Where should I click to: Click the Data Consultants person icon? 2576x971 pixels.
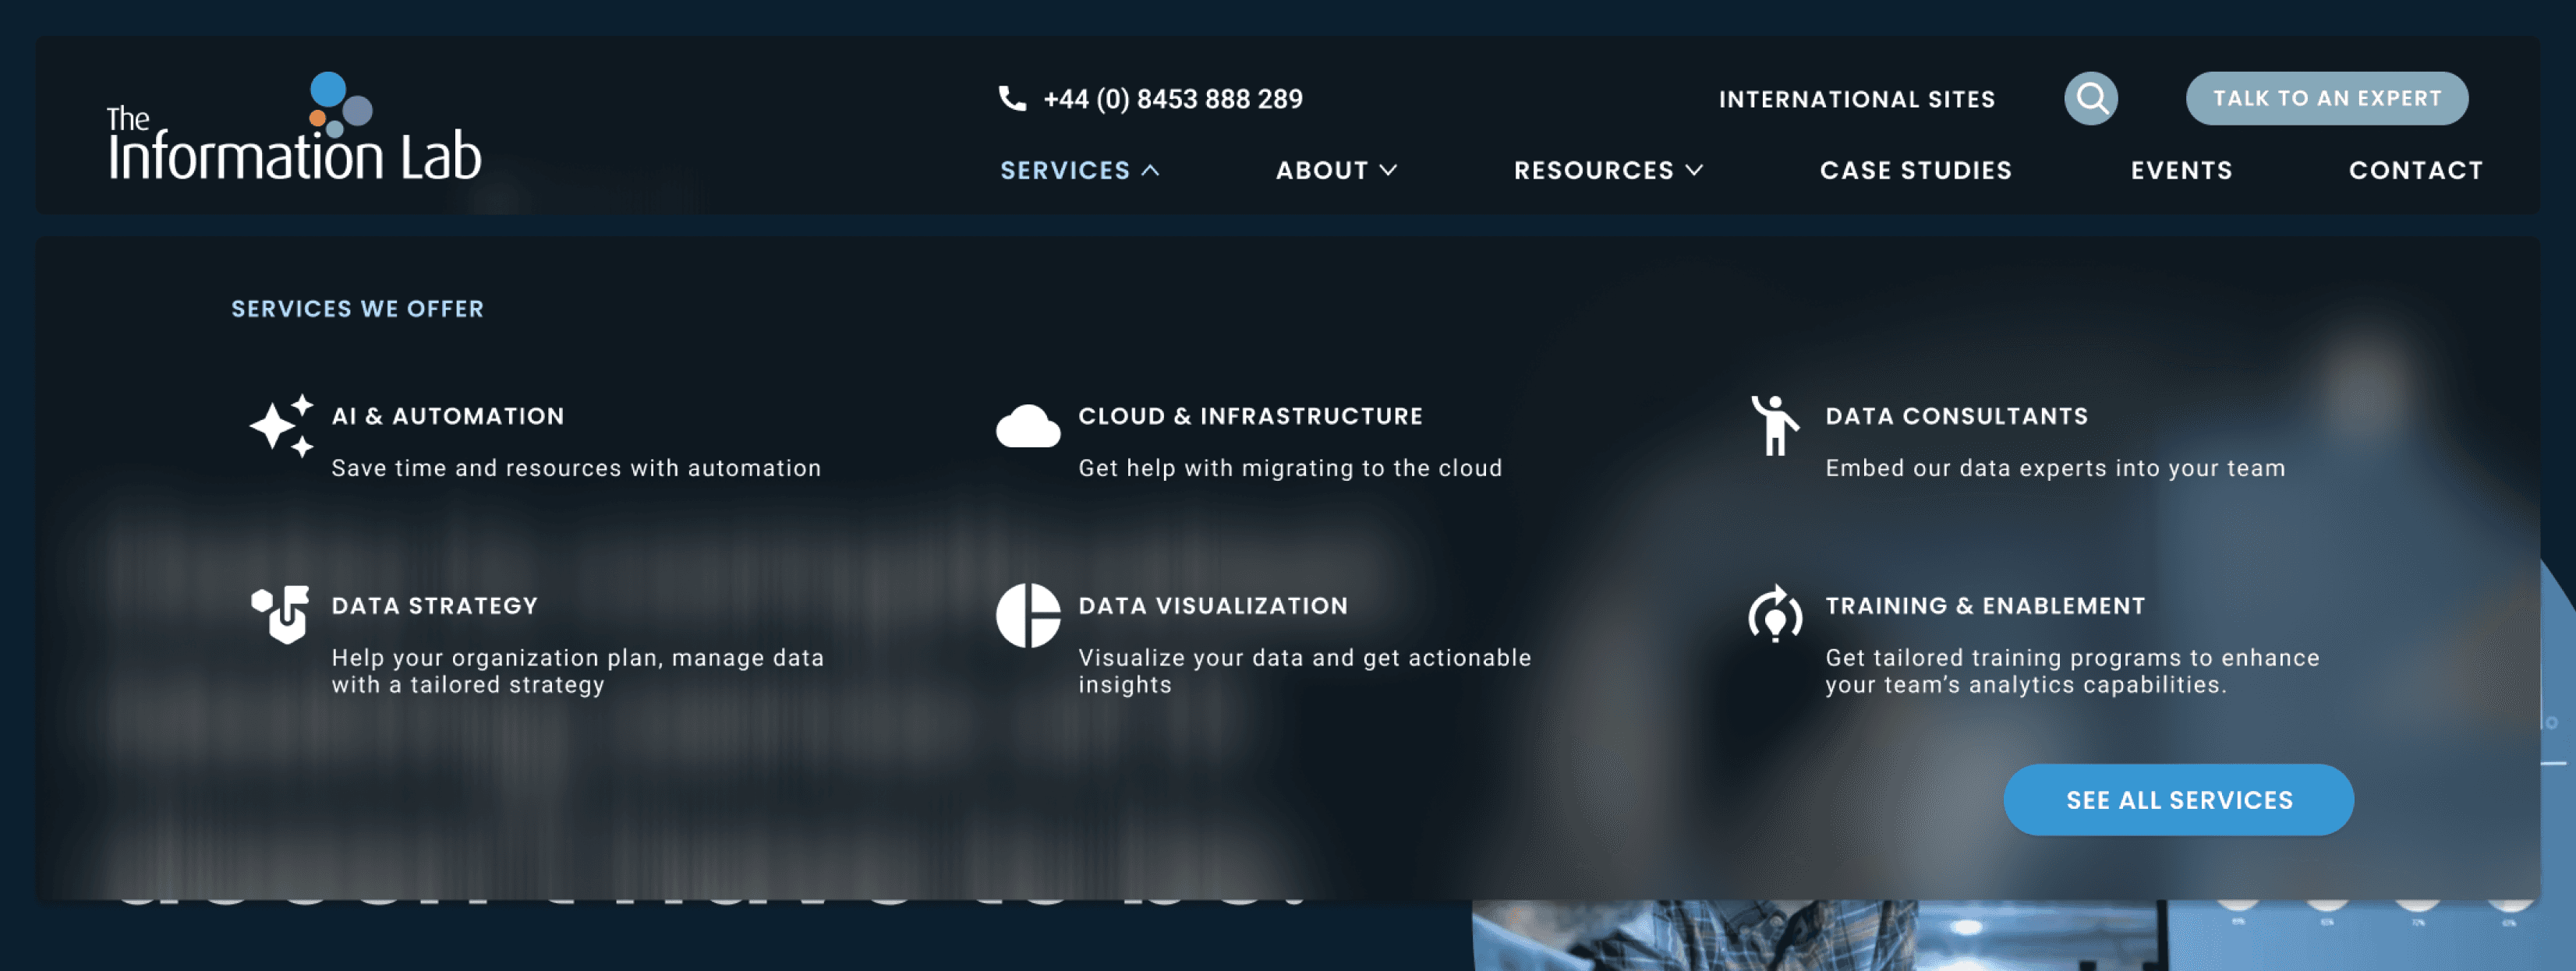pos(1774,425)
